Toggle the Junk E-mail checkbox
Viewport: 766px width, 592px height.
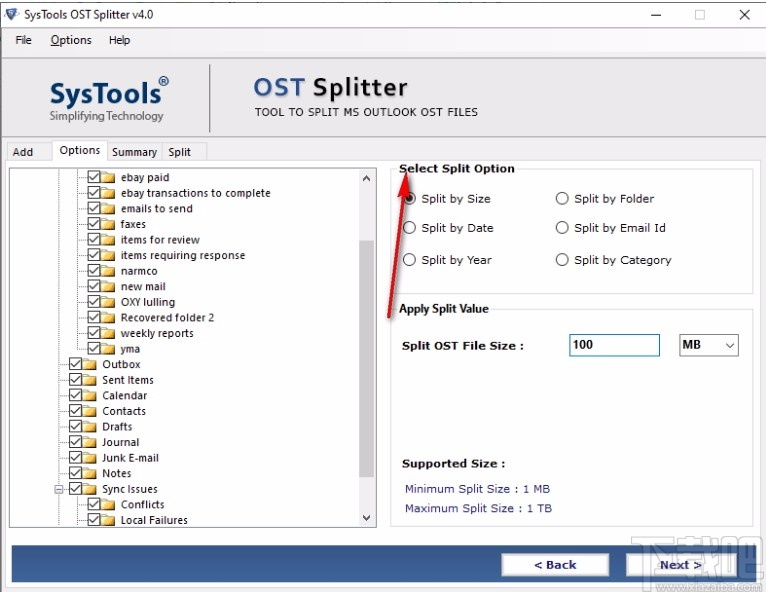(x=76, y=458)
